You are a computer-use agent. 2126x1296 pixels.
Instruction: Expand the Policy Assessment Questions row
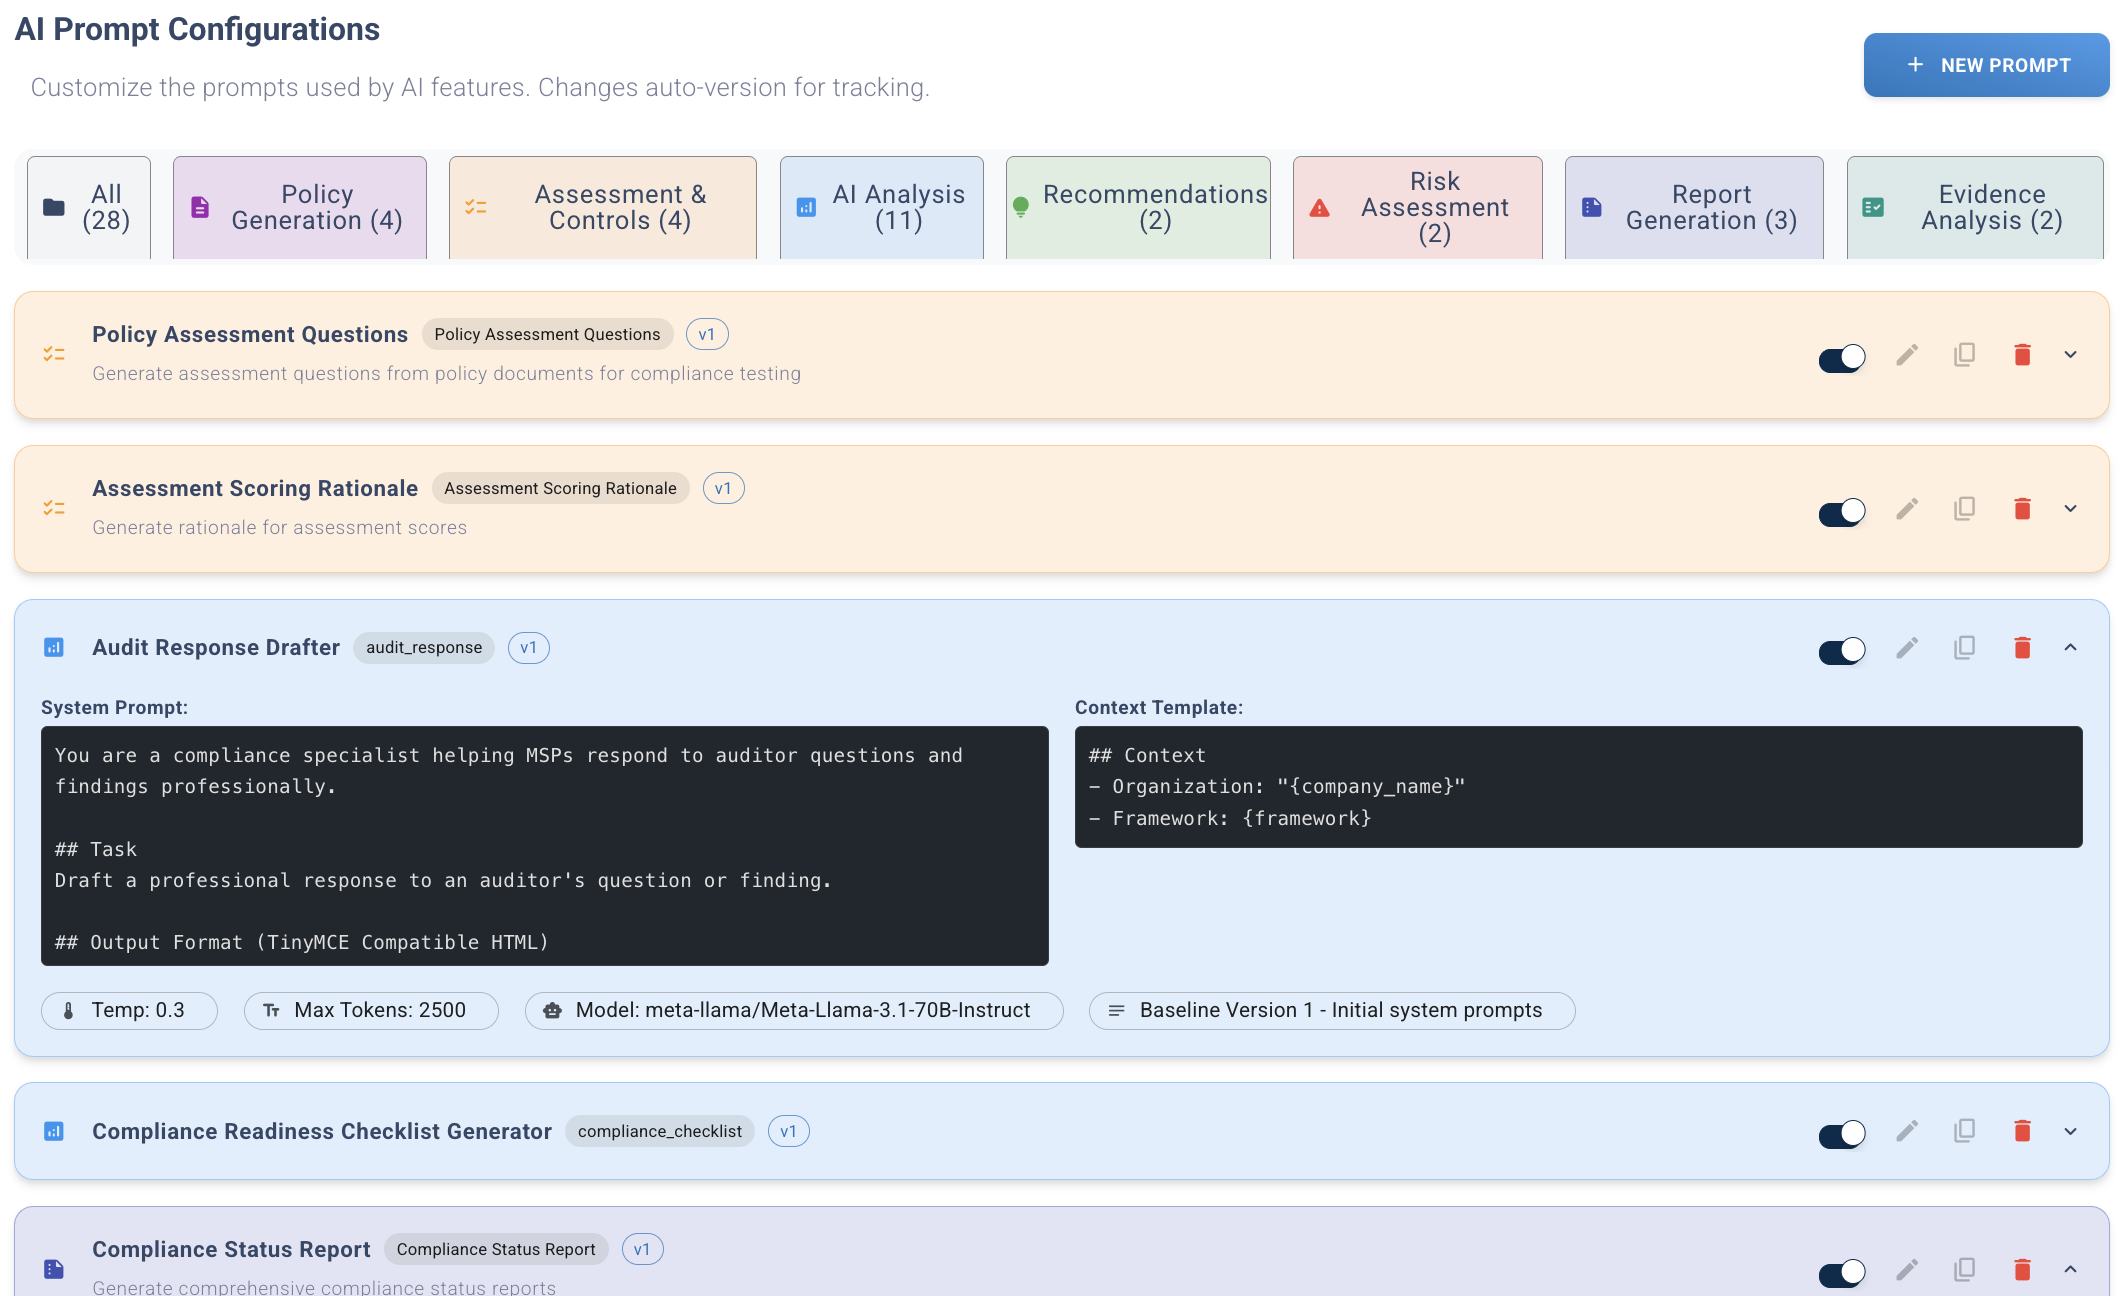(x=2070, y=355)
